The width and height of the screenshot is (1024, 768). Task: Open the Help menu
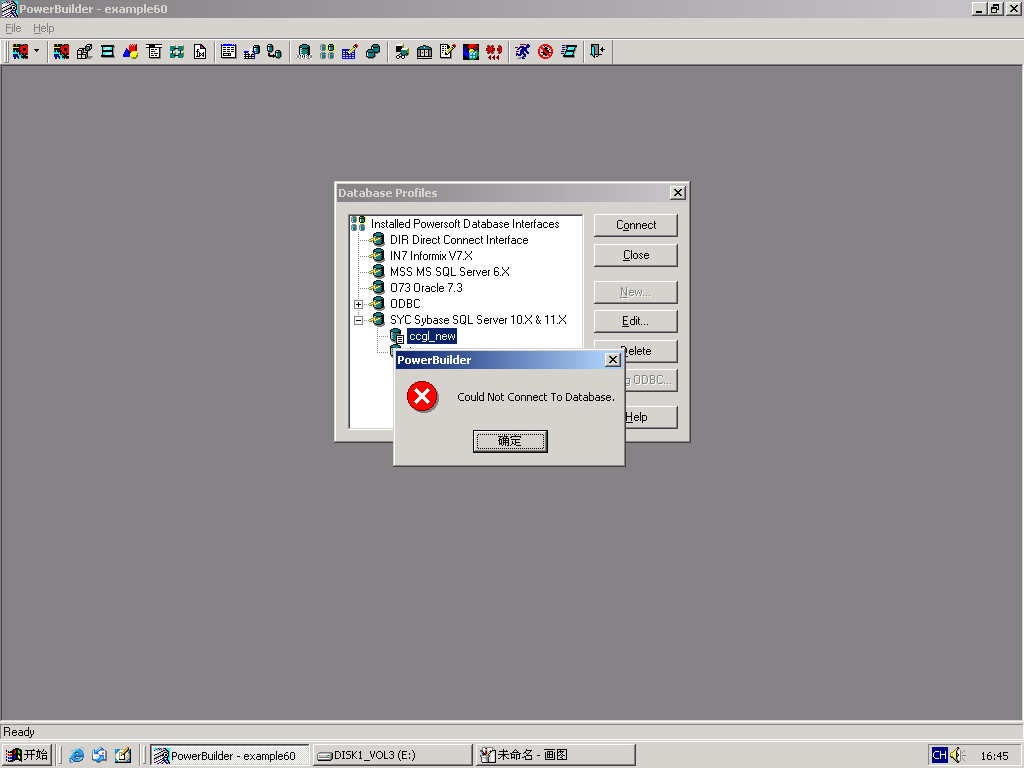coord(44,28)
